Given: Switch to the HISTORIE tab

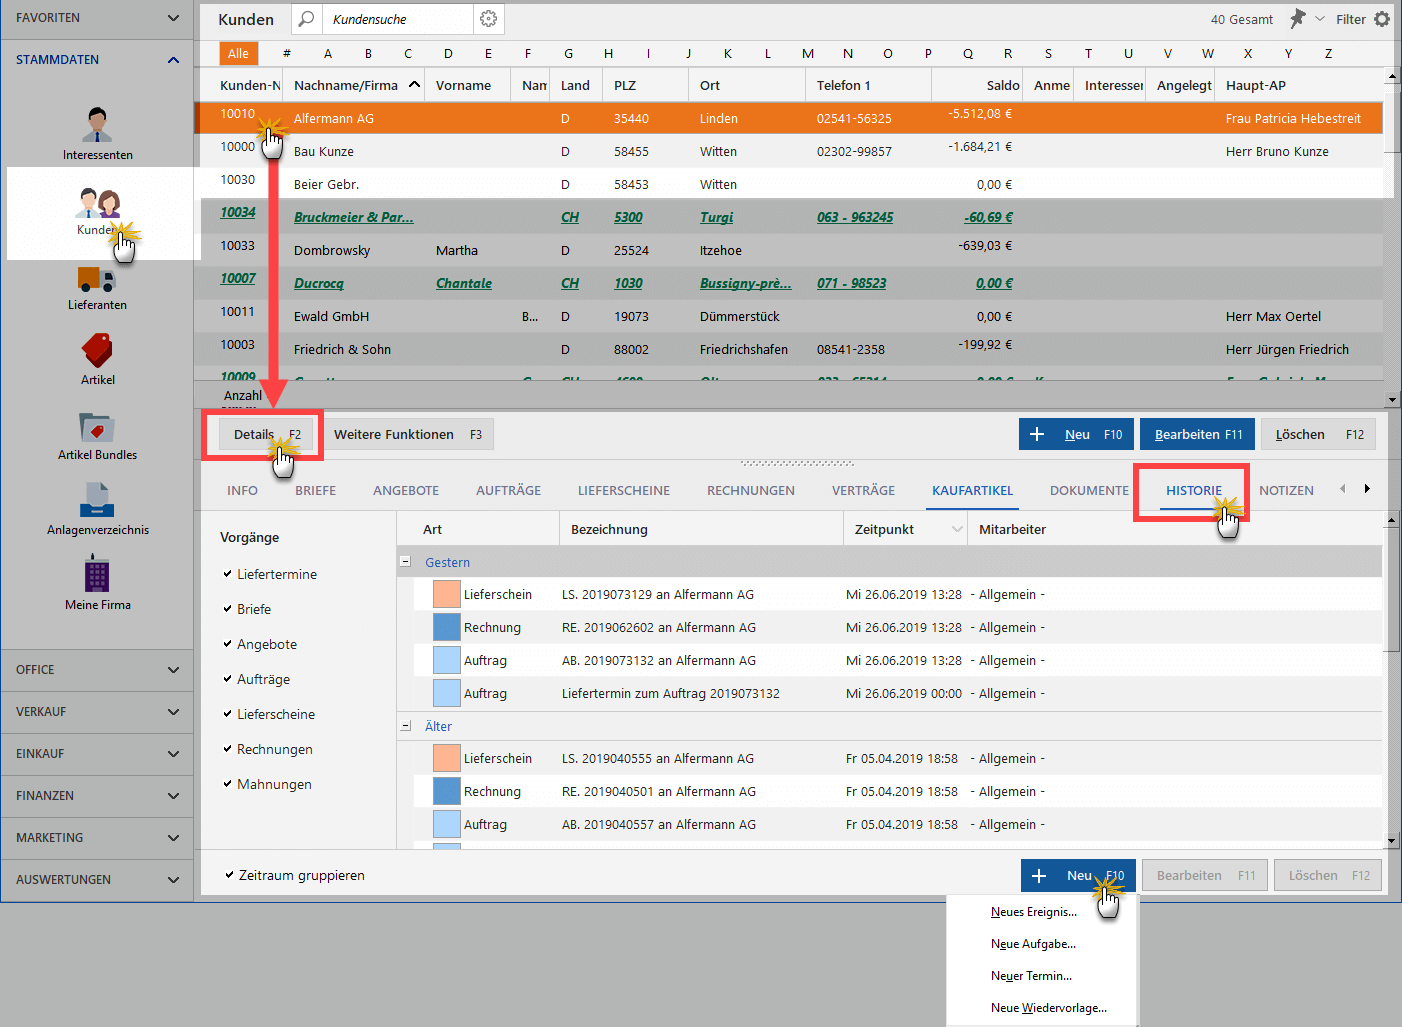Looking at the screenshot, I should (1194, 491).
